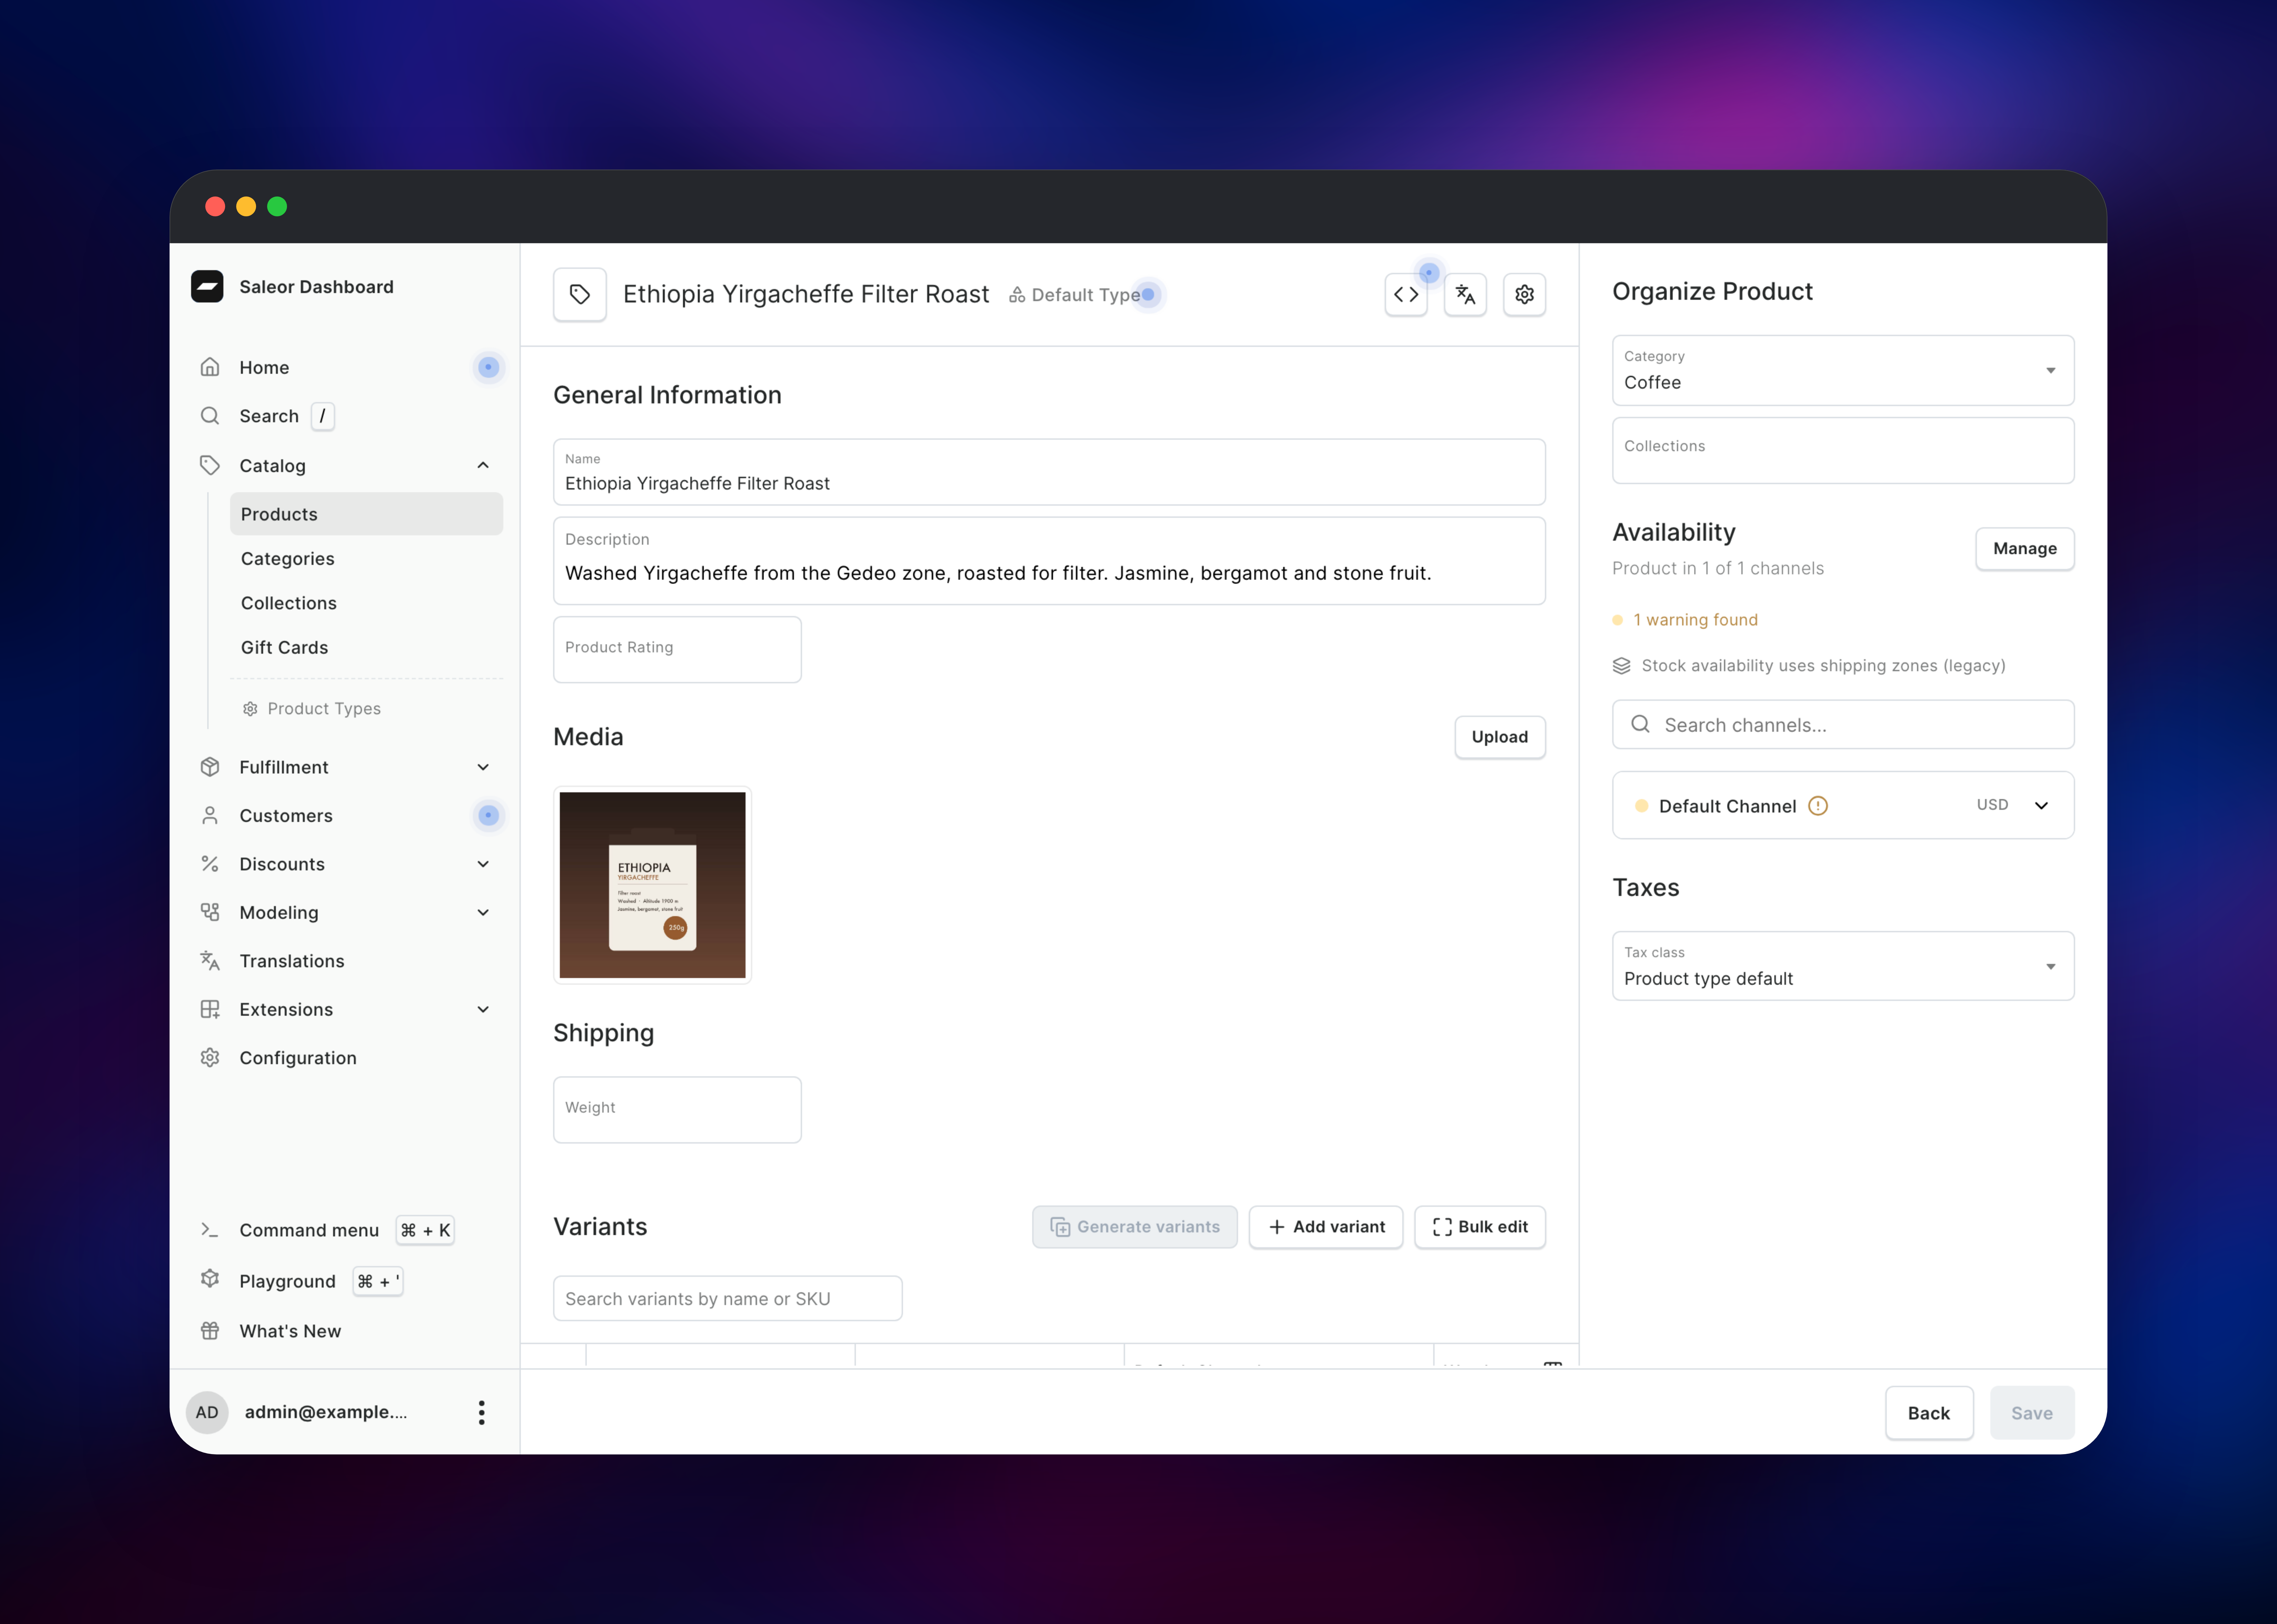The image size is (2277, 1624).
Task: Click the Discounts percent icon
Action: click(210, 864)
